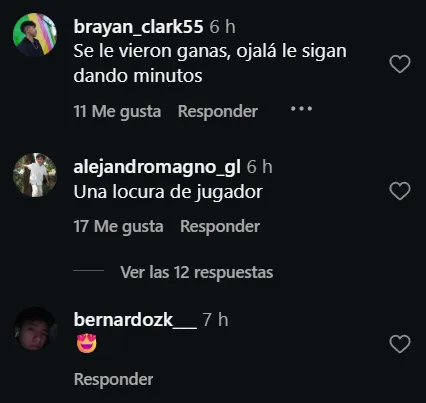Image resolution: width=426 pixels, height=403 pixels.
Task: Reply to brayan_clark55's comment via Responder
Action: pos(218,111)
